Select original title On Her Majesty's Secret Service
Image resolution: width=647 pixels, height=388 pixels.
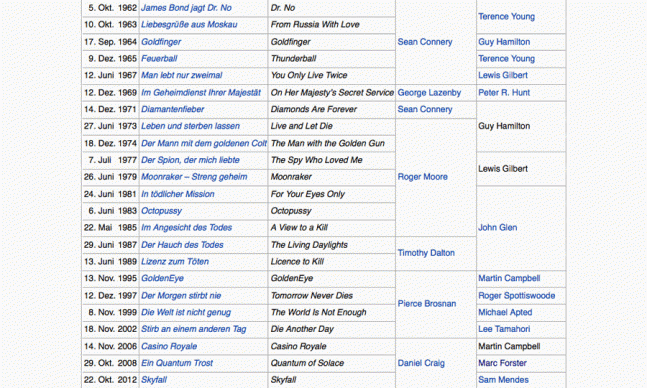332,93
